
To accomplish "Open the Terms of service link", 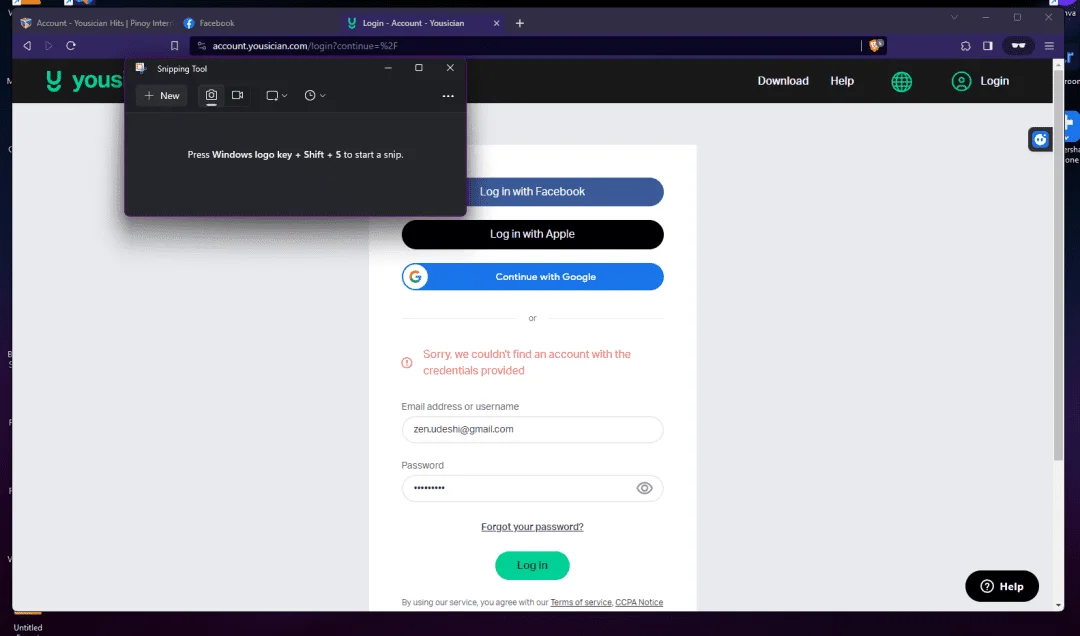I will (581, 602).
